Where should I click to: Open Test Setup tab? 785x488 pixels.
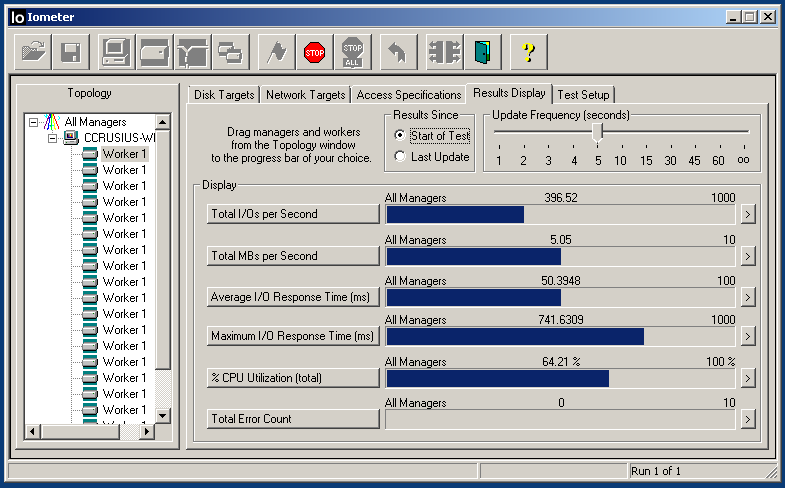coord(583,95)
